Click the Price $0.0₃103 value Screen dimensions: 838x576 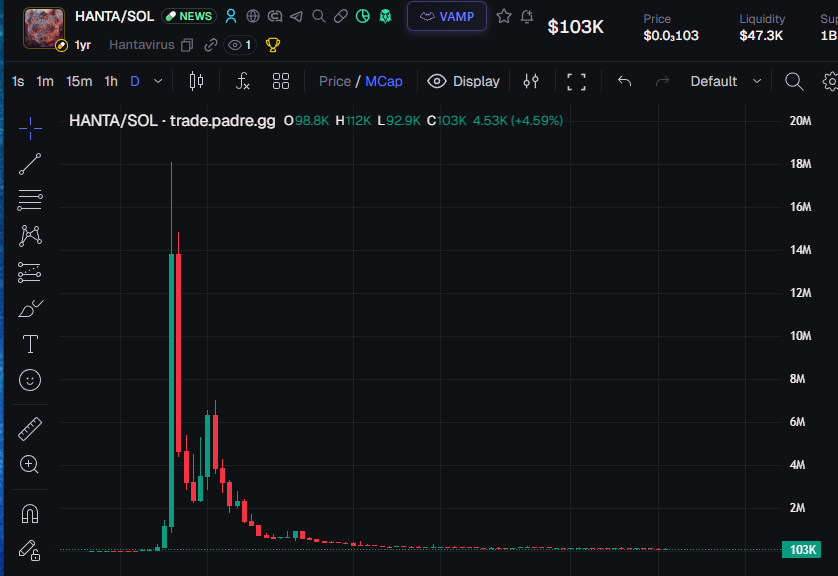click(x=671, y=36)
